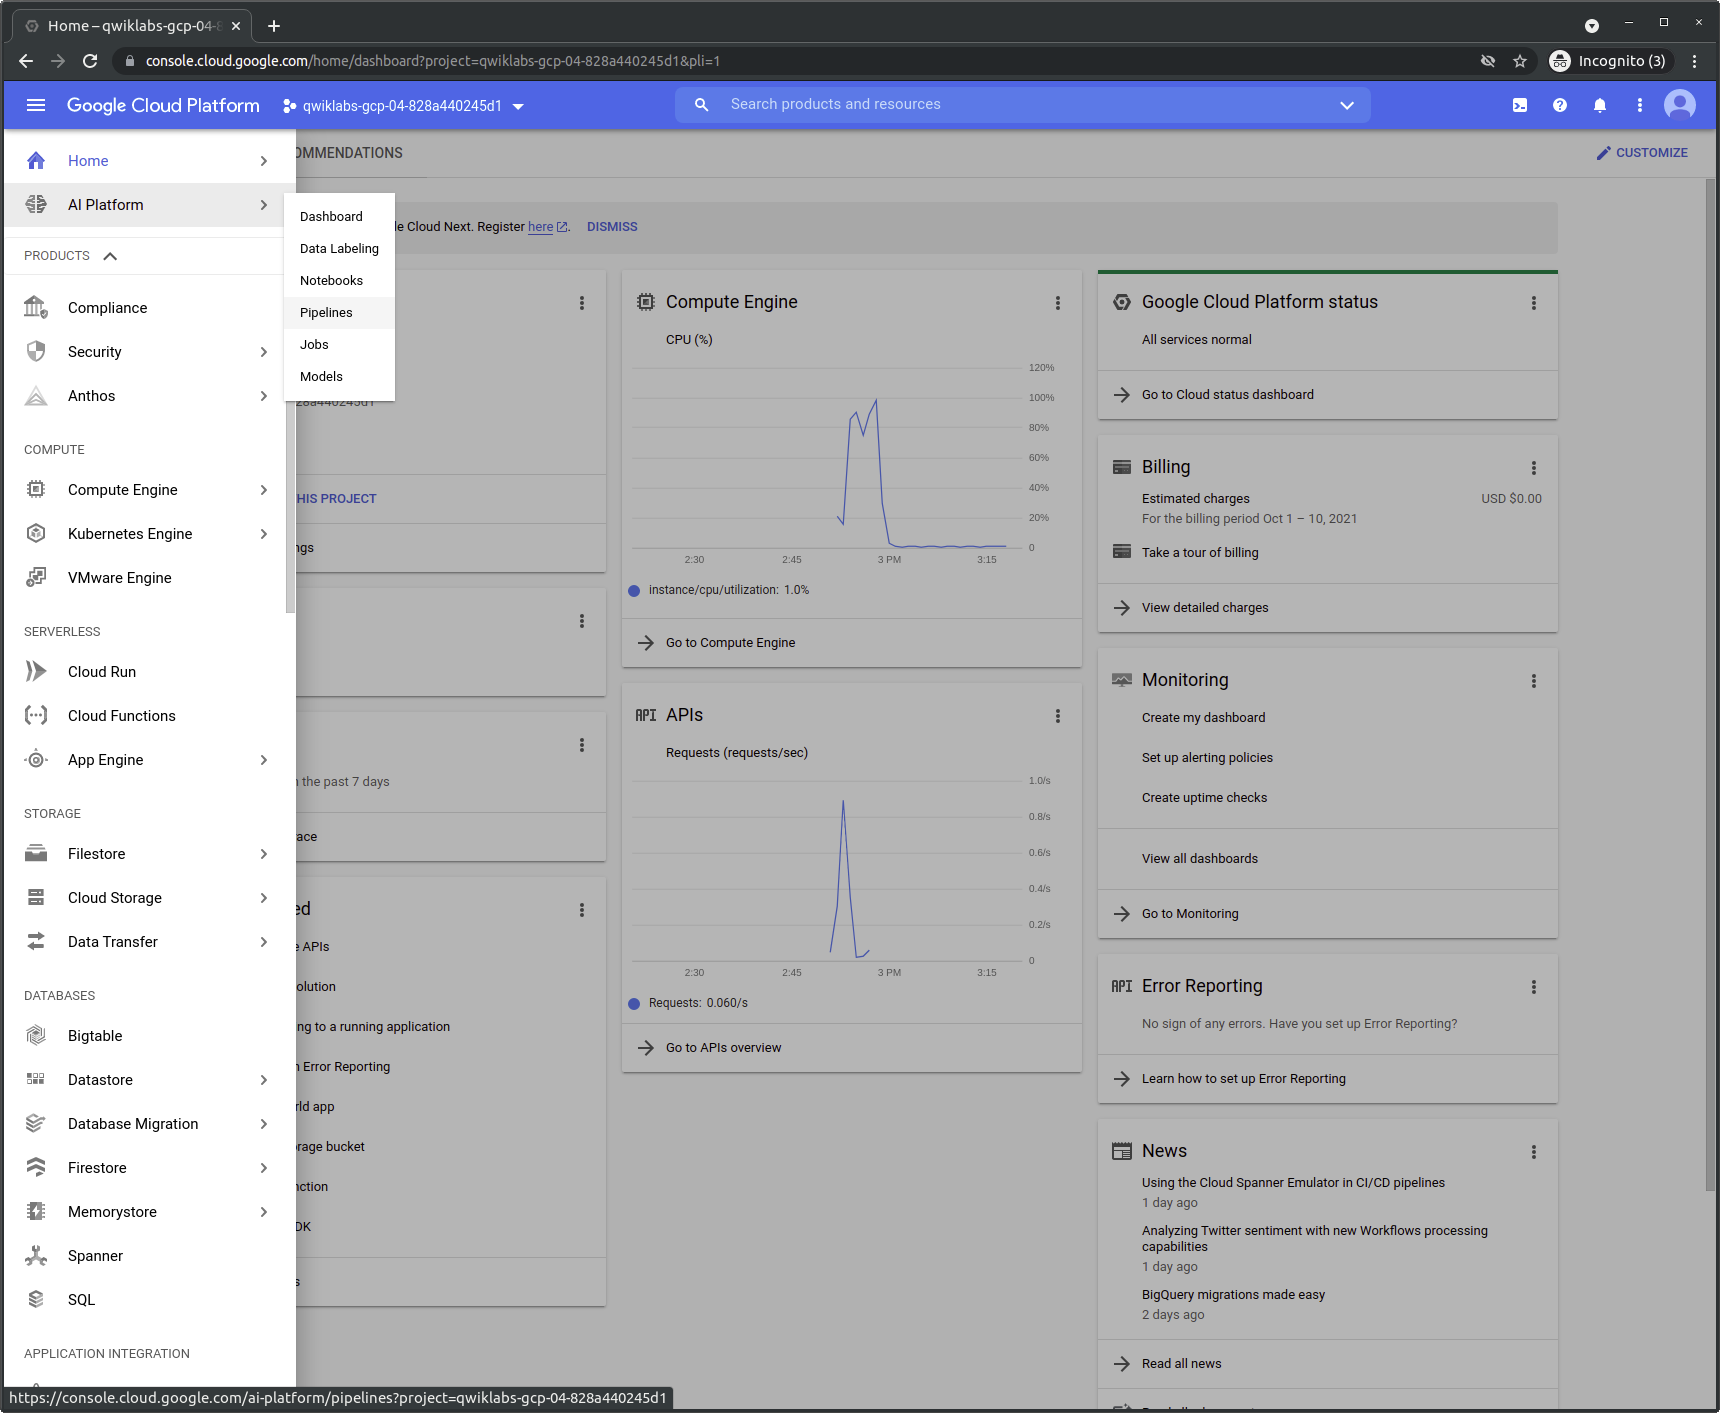The image size is (1720, 1413).
Task: Click the Compute Engine chip icon in sidebar
Action: (x=36, y=489)
